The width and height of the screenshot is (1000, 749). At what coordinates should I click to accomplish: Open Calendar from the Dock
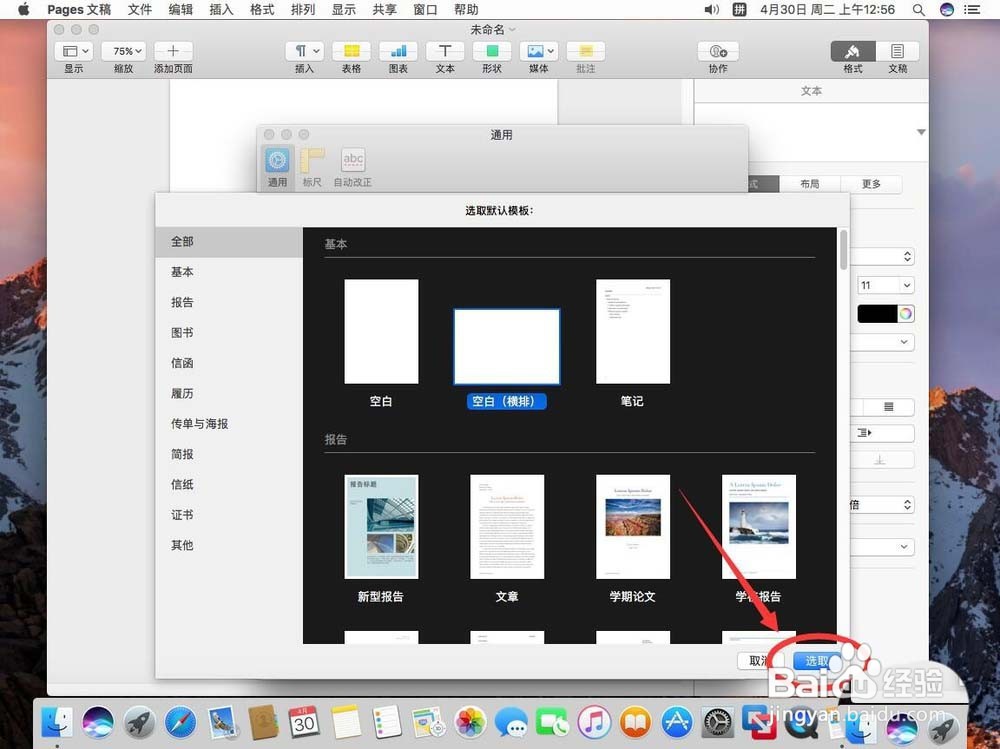(304, 723)
